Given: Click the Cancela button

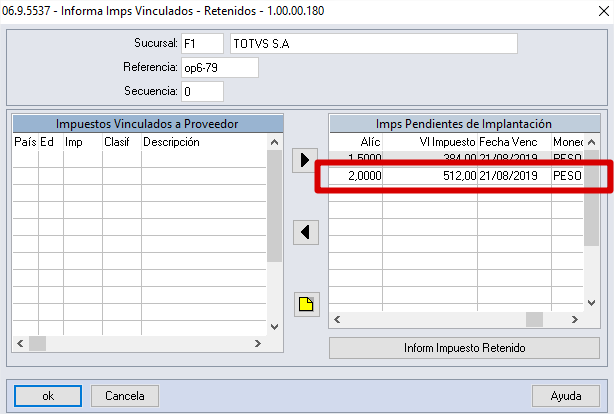Looking at the screenshot, I should coord(125,396).
